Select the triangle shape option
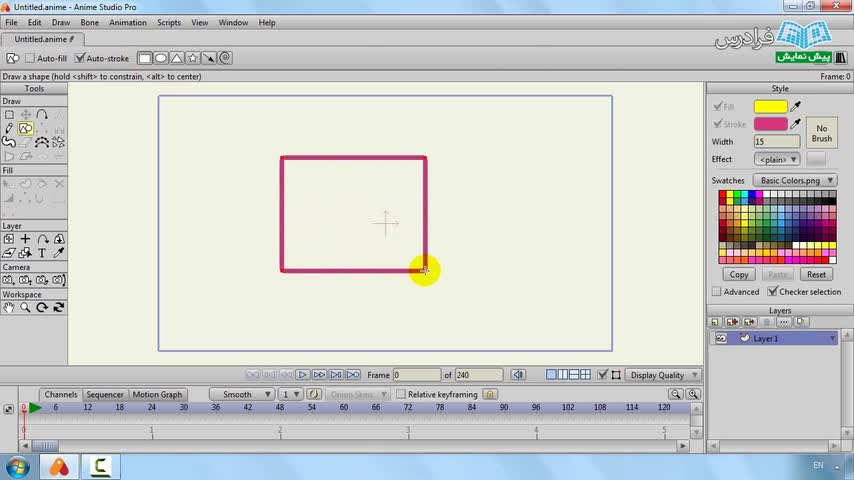854x480 pixels. (x=176, y=58)
